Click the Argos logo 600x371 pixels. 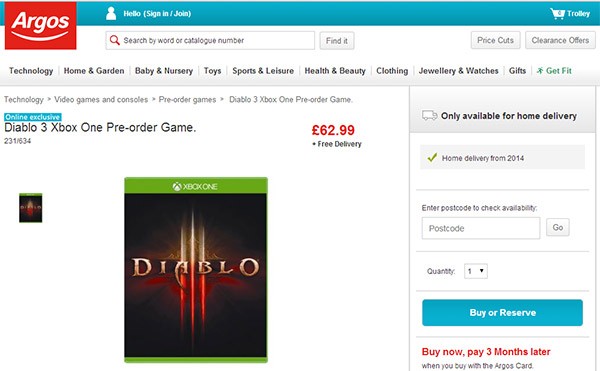tap(41, 25)
